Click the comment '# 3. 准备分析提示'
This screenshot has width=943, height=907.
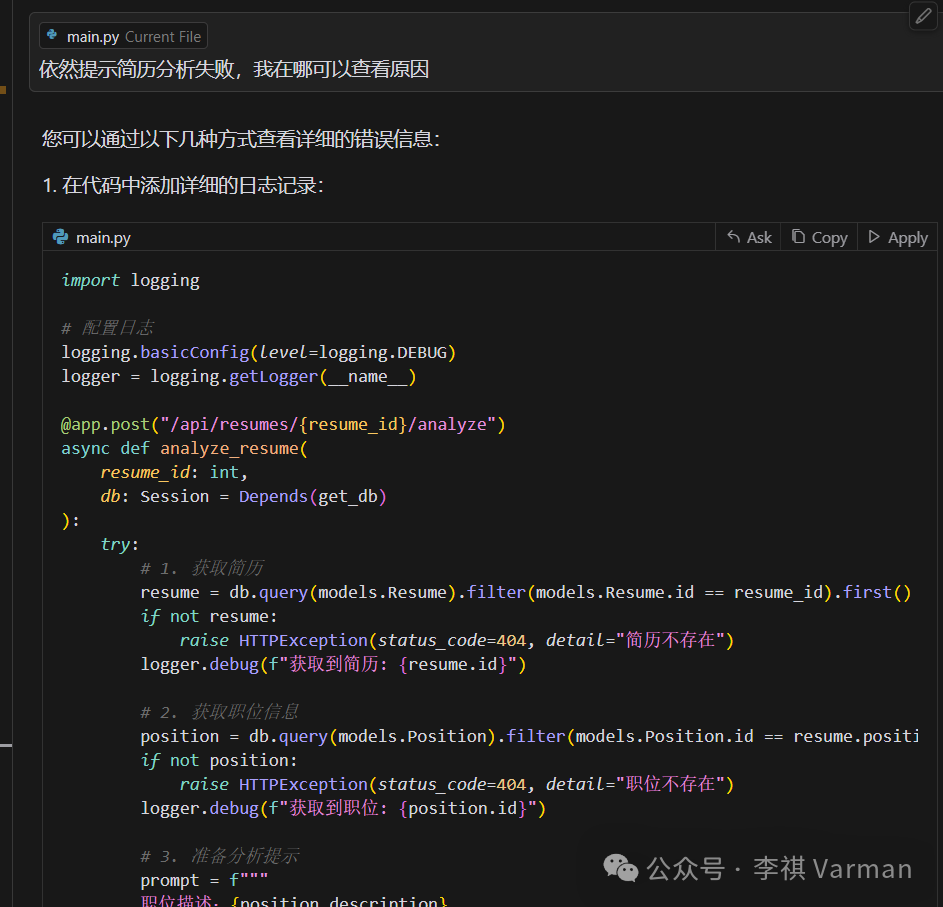pyautogui.click(x=220, y=856)
